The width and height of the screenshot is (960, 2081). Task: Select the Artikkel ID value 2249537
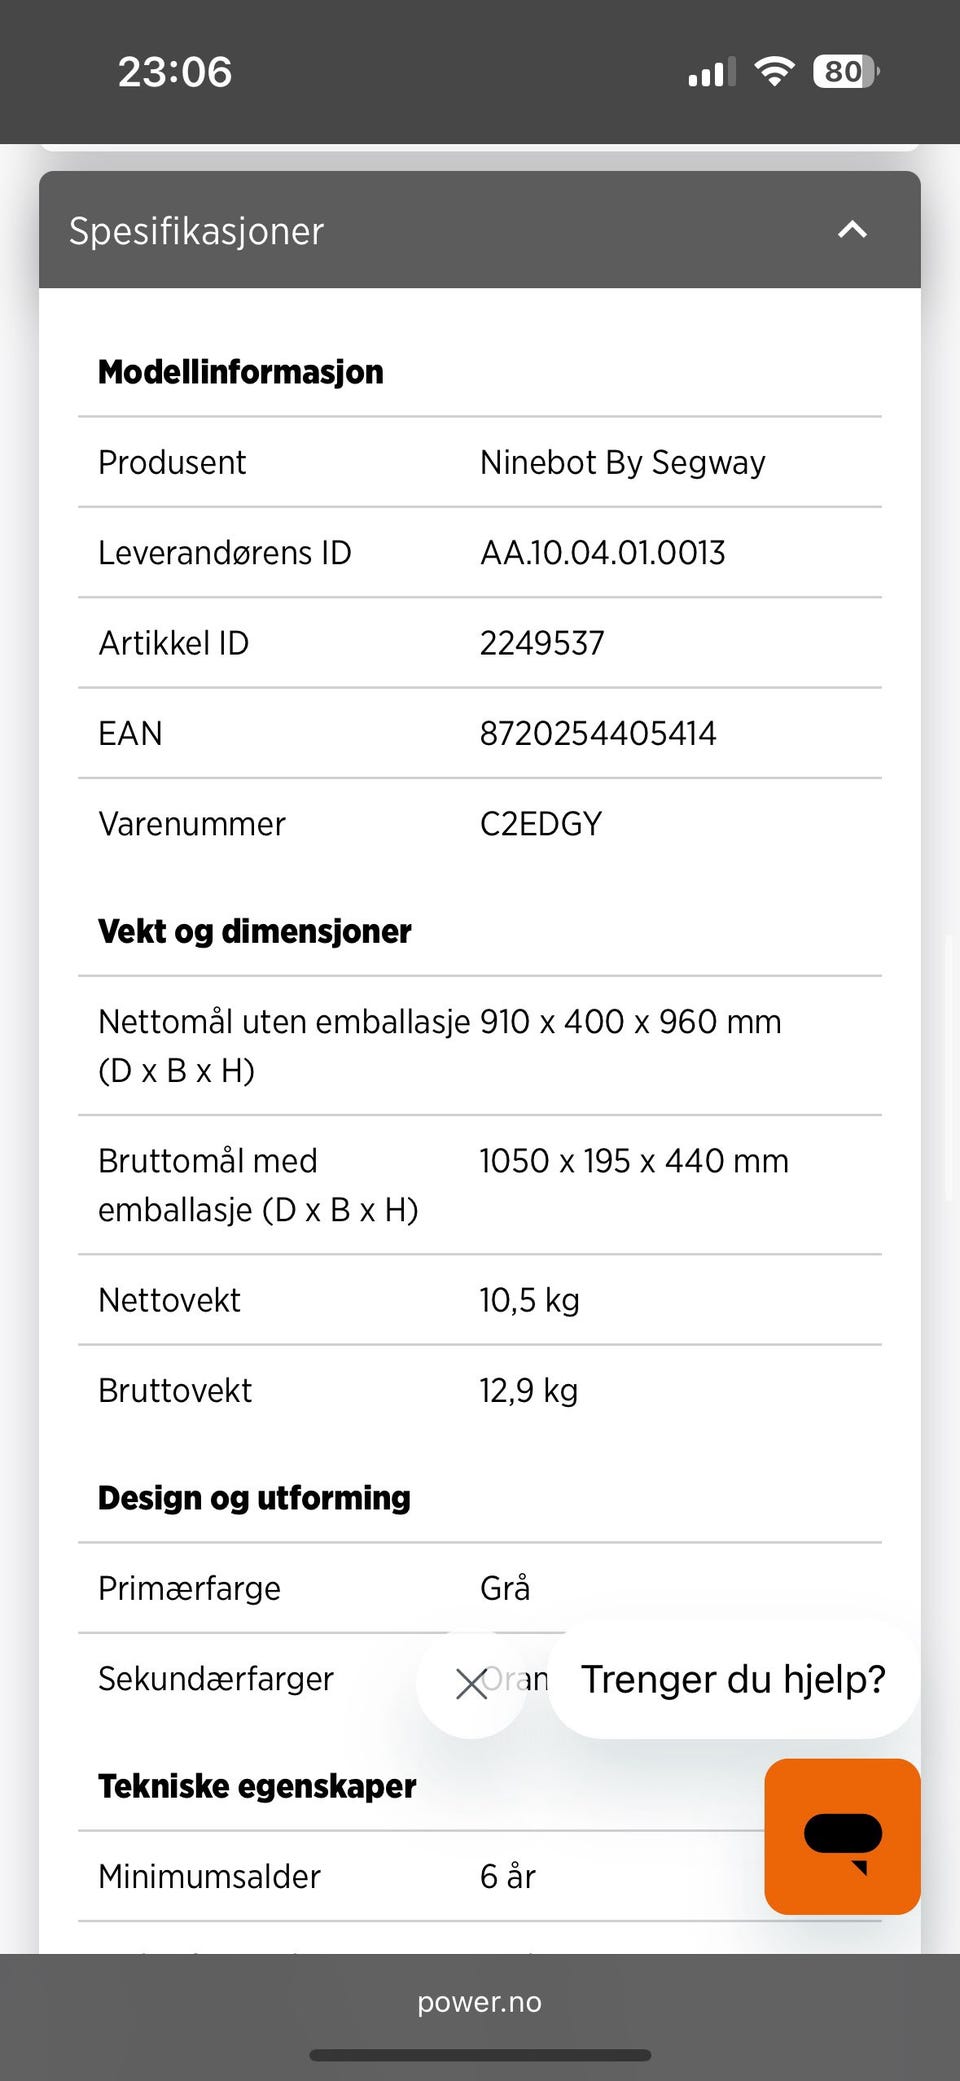click(542, 643)
